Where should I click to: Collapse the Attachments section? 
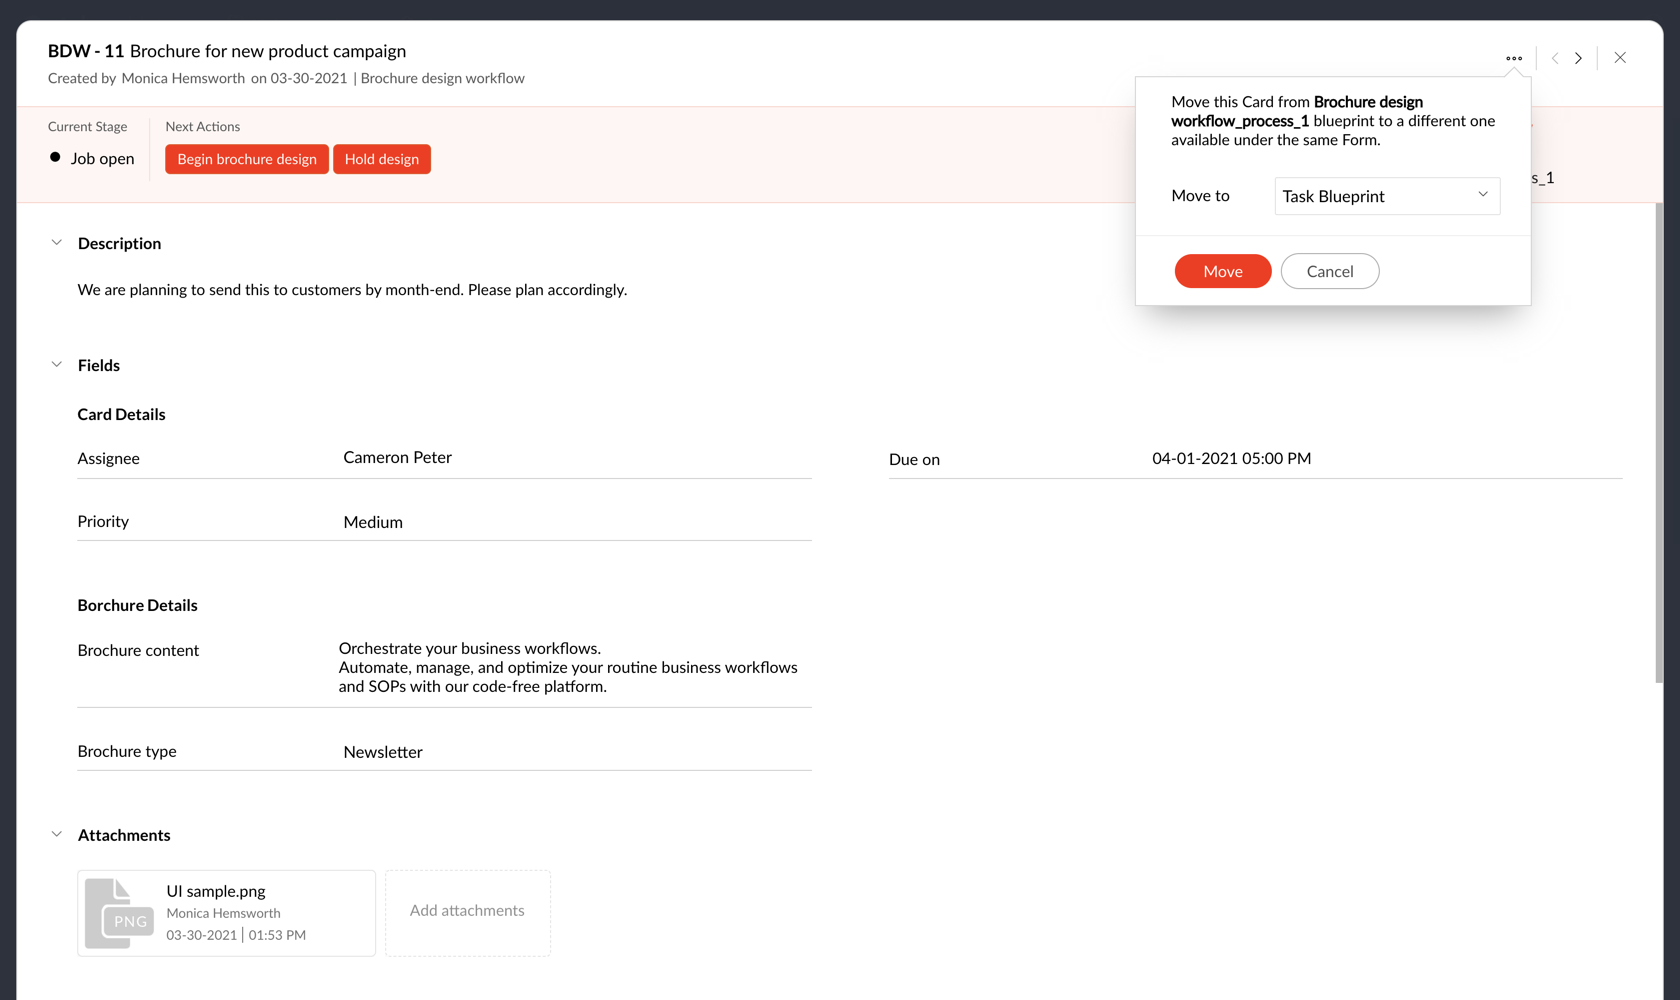click(57, 834)
